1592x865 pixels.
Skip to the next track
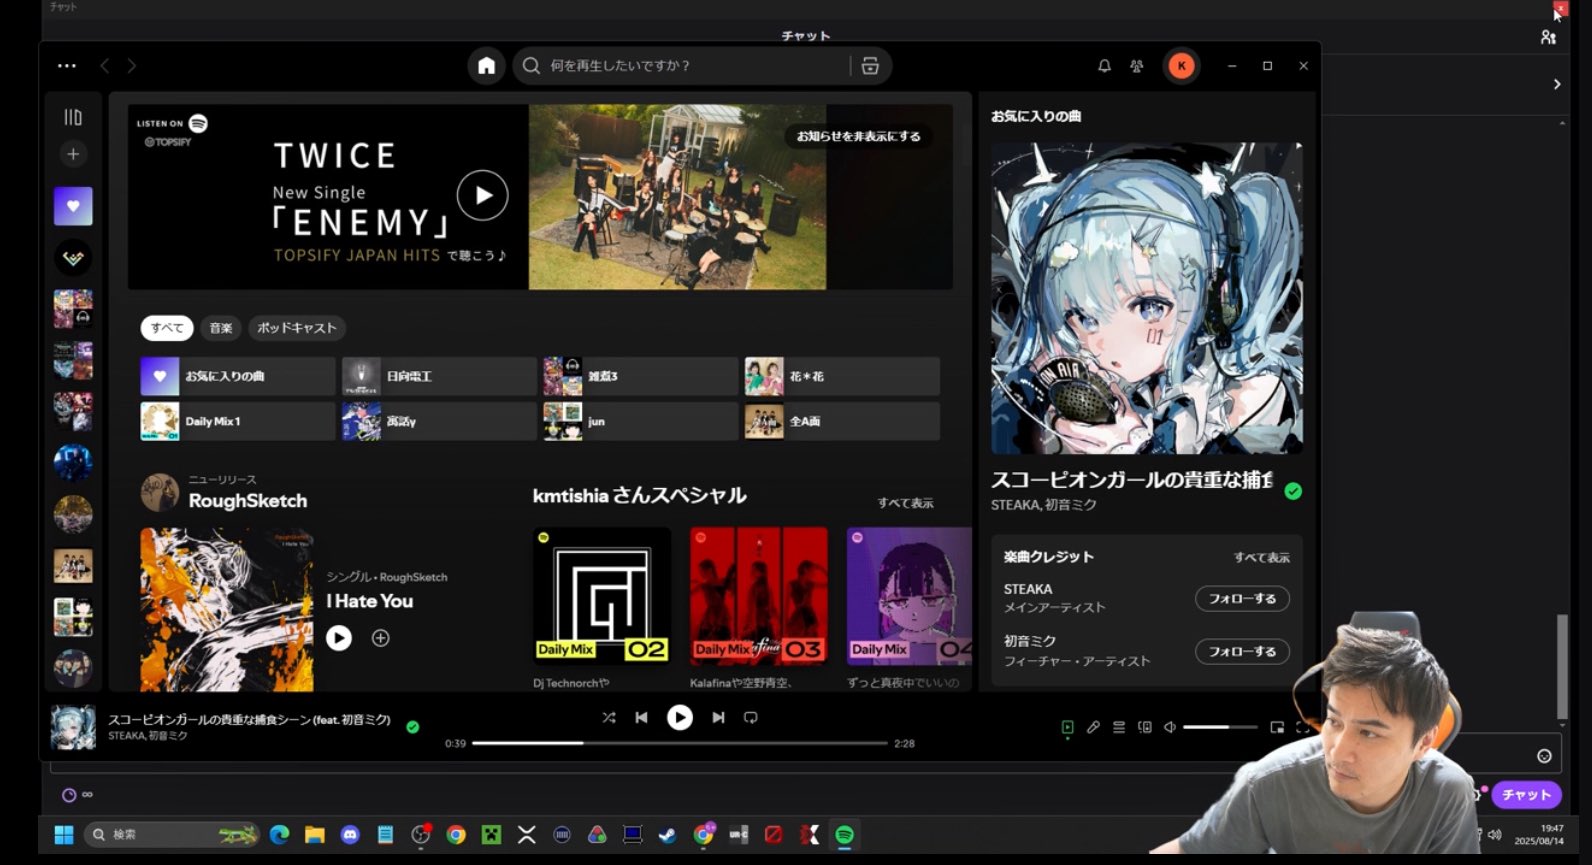718,717
